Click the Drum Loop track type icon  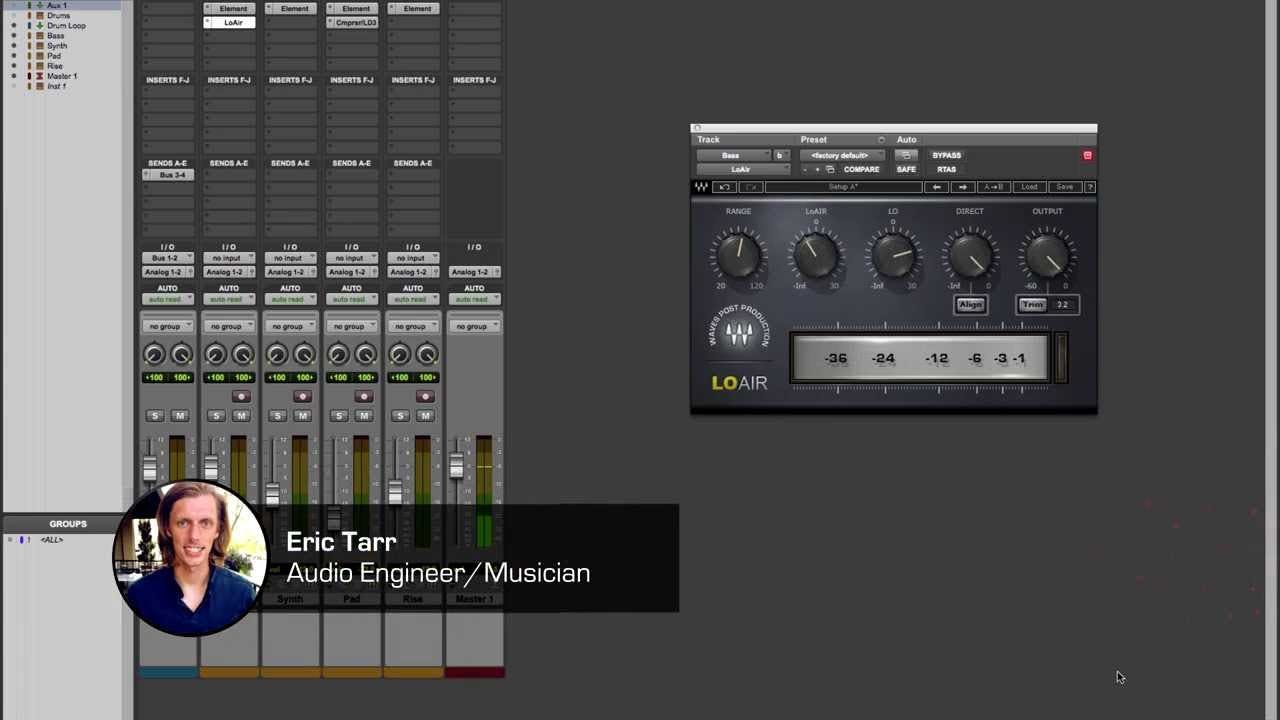[40, 26]
